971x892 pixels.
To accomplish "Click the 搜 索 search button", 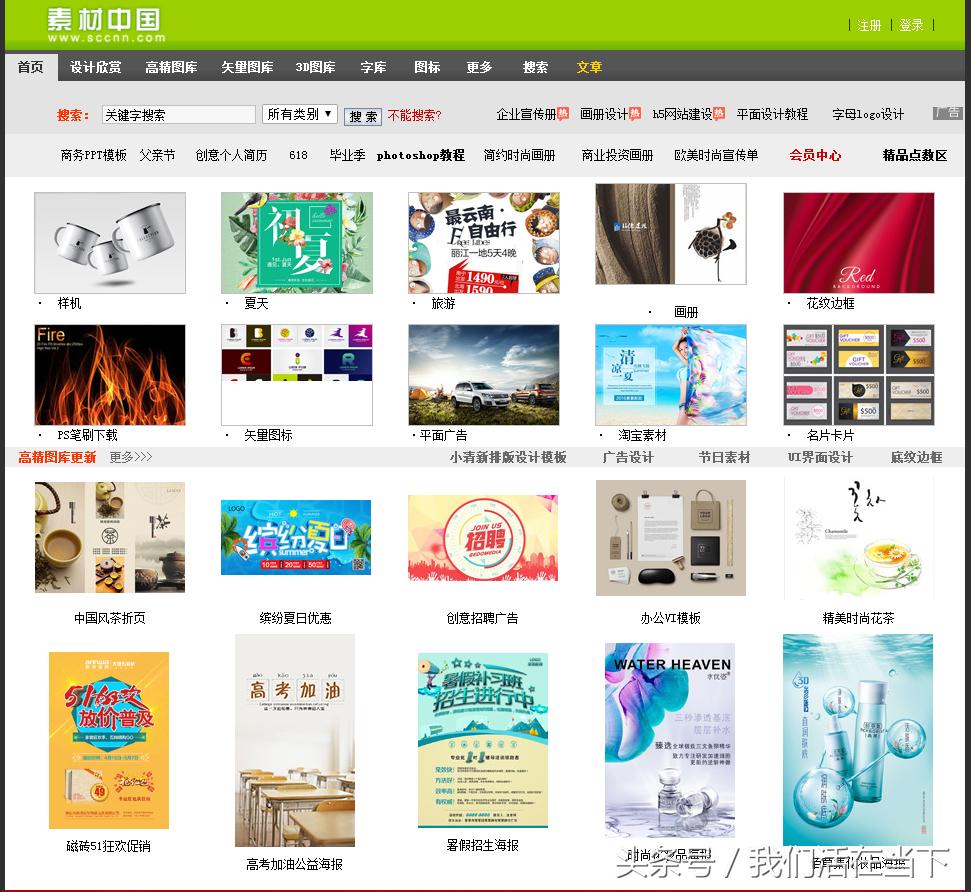I will (362, 116).
